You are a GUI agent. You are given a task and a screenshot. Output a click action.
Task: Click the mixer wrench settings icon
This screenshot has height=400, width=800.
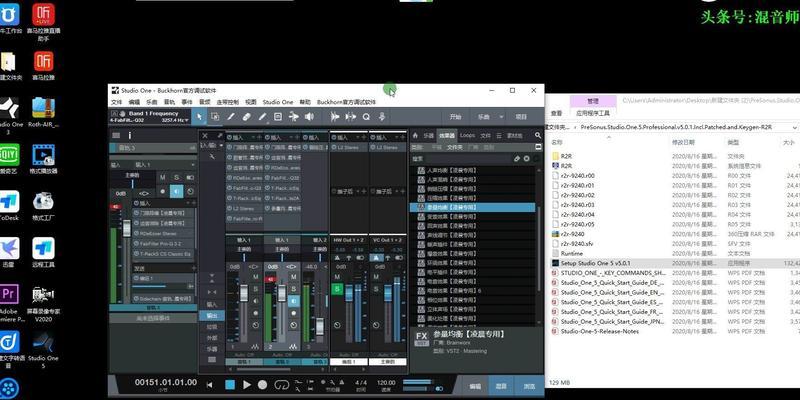(212, 157)
